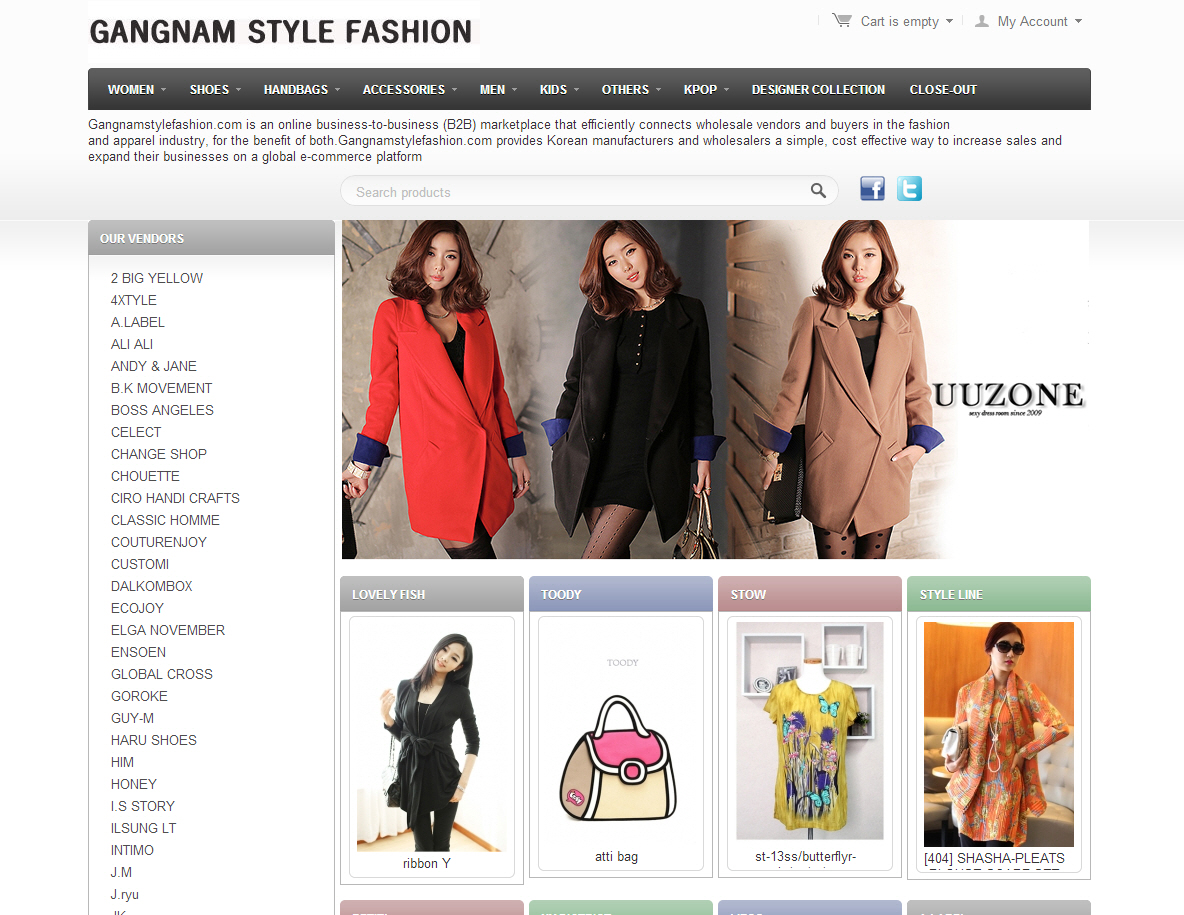Viewport: 1184px width, 915px height.
Task: Select vendor BOSS ANGELES
Action: tap(162, 410)
